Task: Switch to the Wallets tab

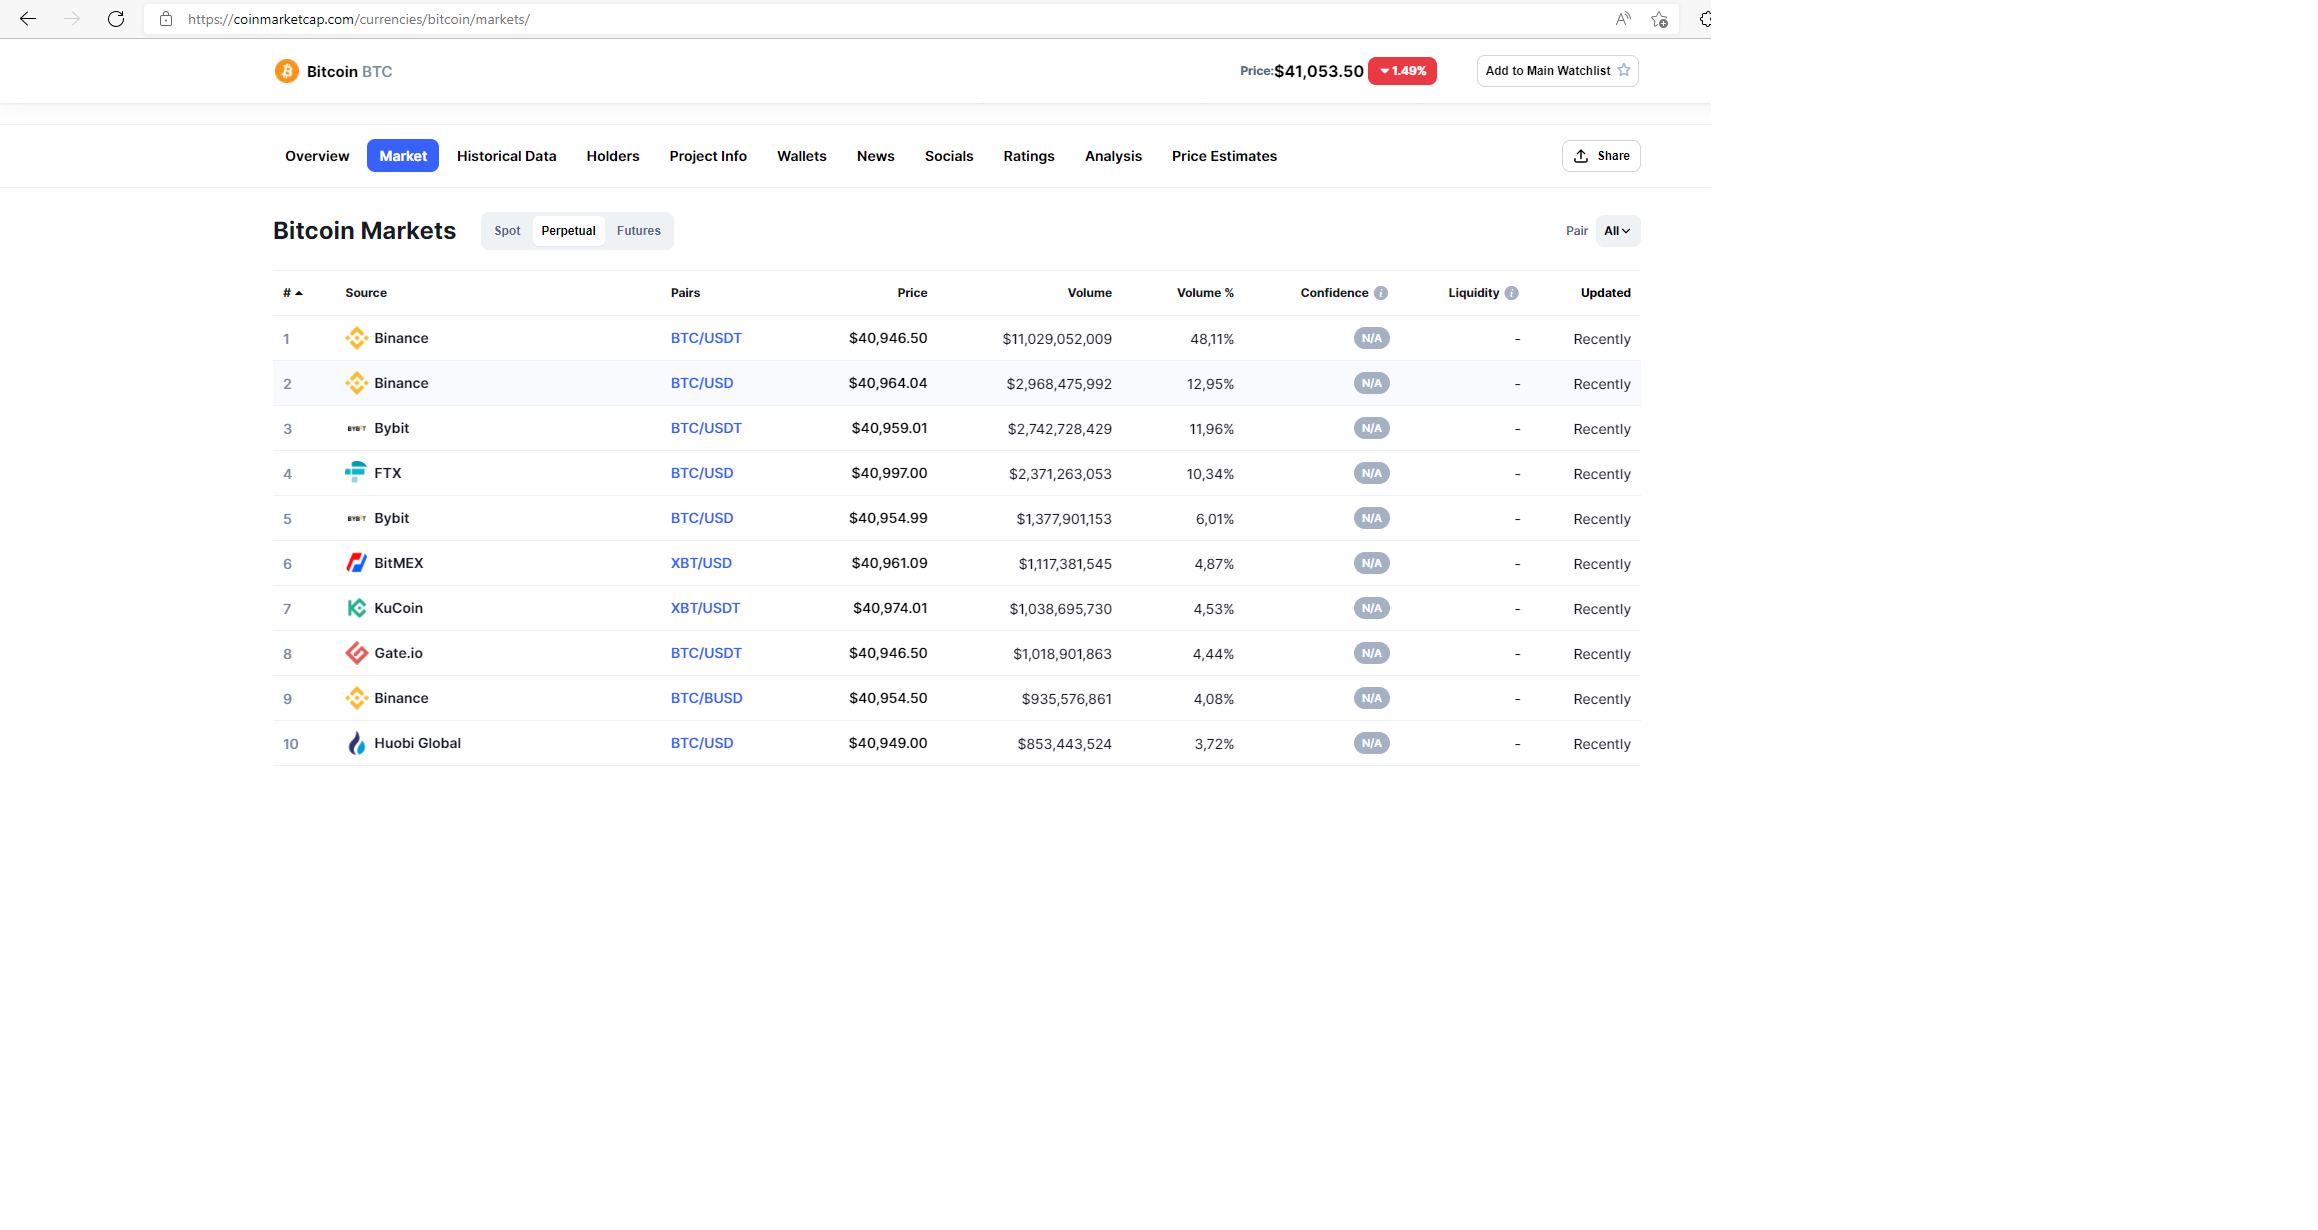Action: [802, 156]
